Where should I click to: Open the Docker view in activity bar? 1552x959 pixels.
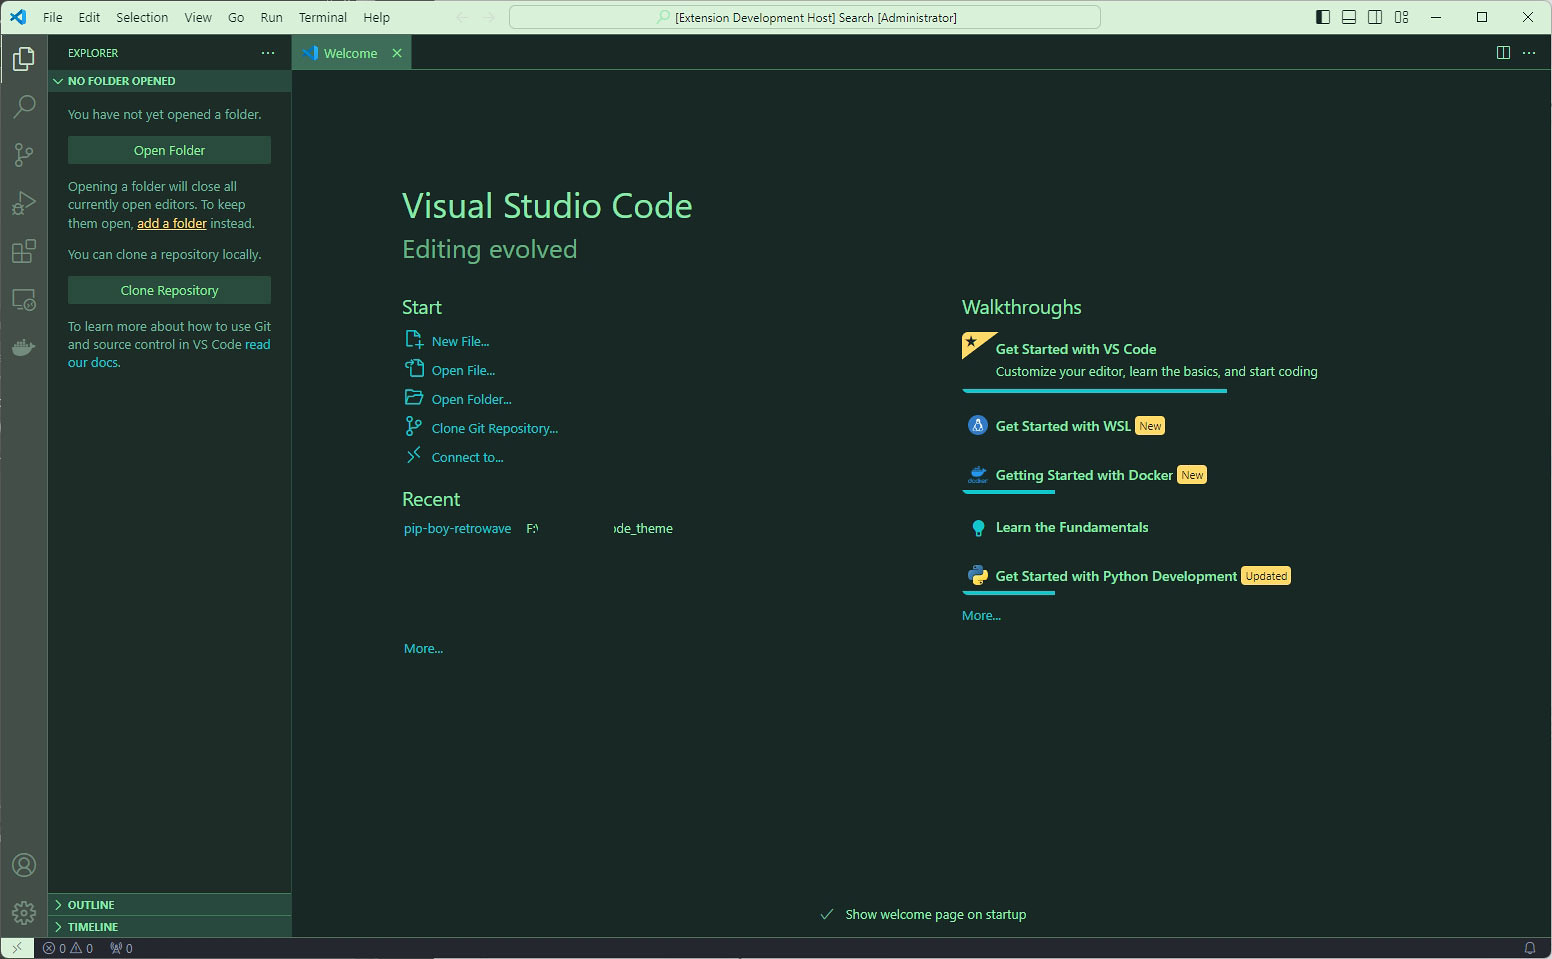(24, 347)
